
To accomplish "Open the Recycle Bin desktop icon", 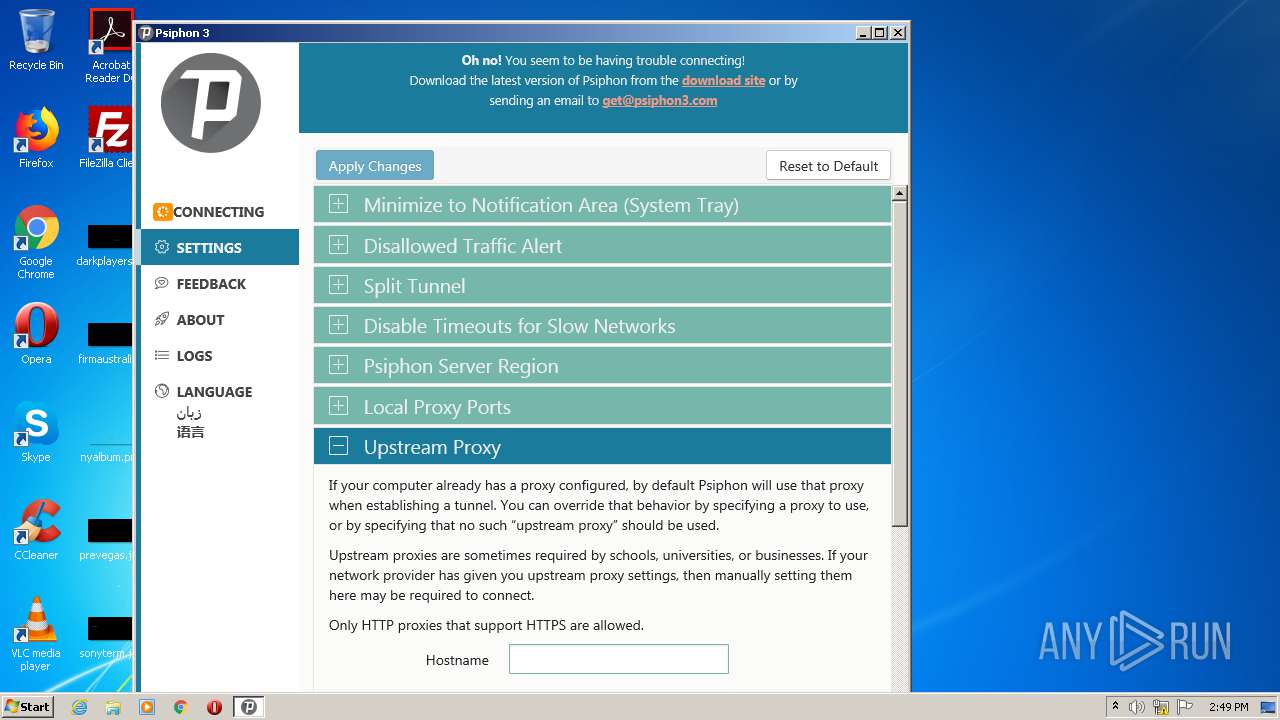I will coord(36,40).
